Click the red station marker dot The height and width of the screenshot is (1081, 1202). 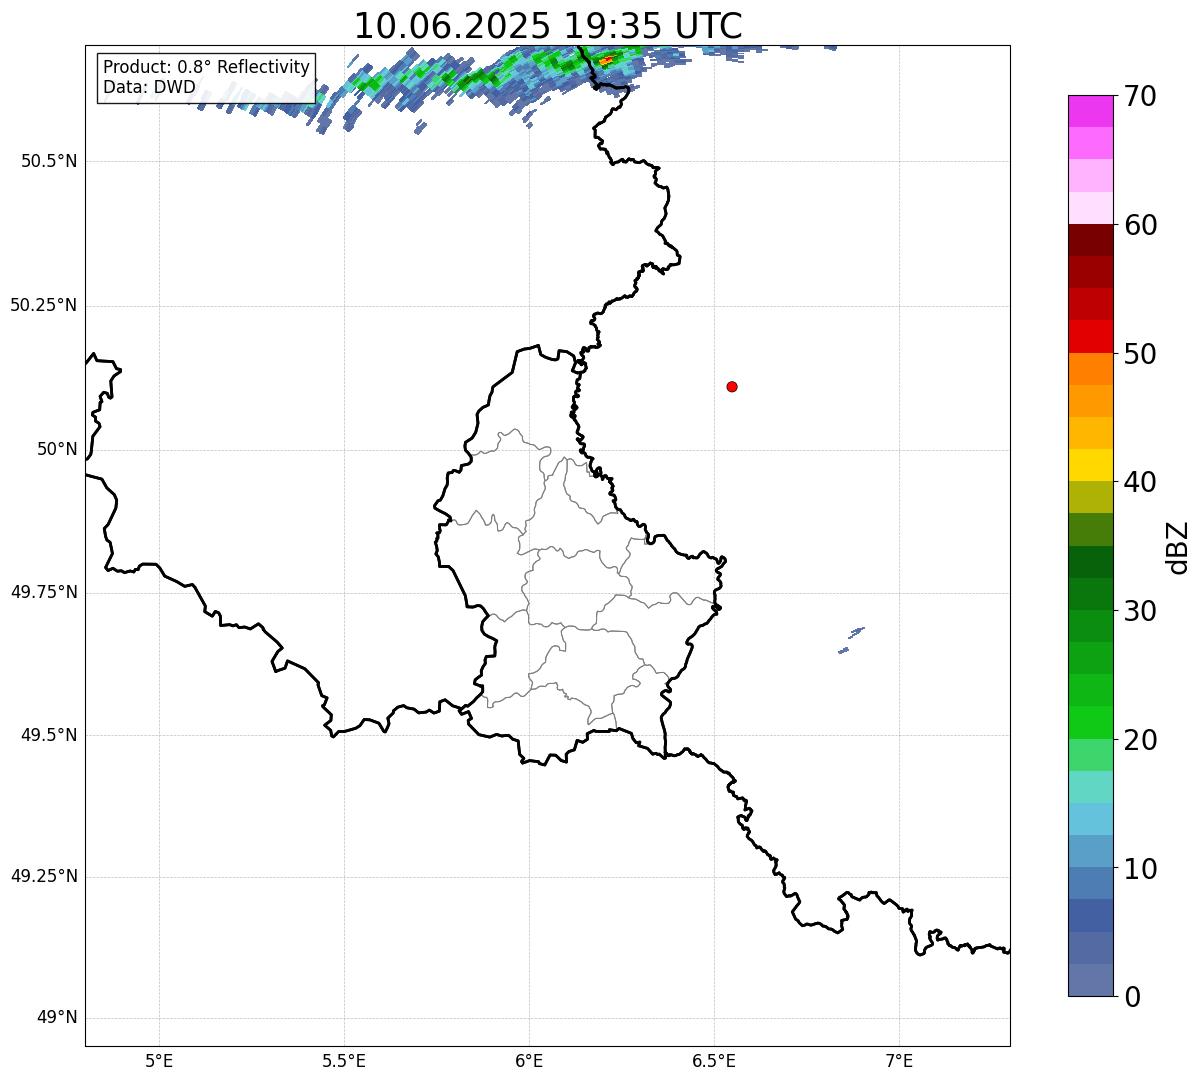pyautogui.click(x=732, y=386)
